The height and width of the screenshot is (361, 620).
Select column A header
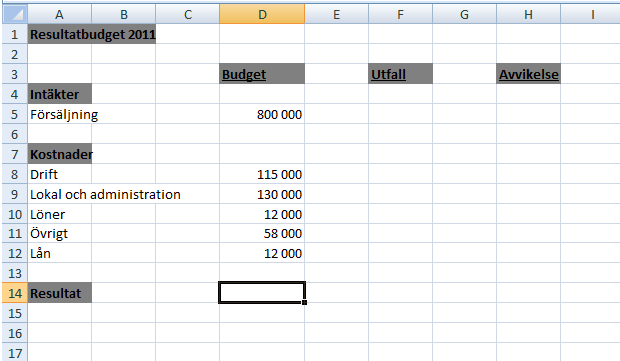59,15
